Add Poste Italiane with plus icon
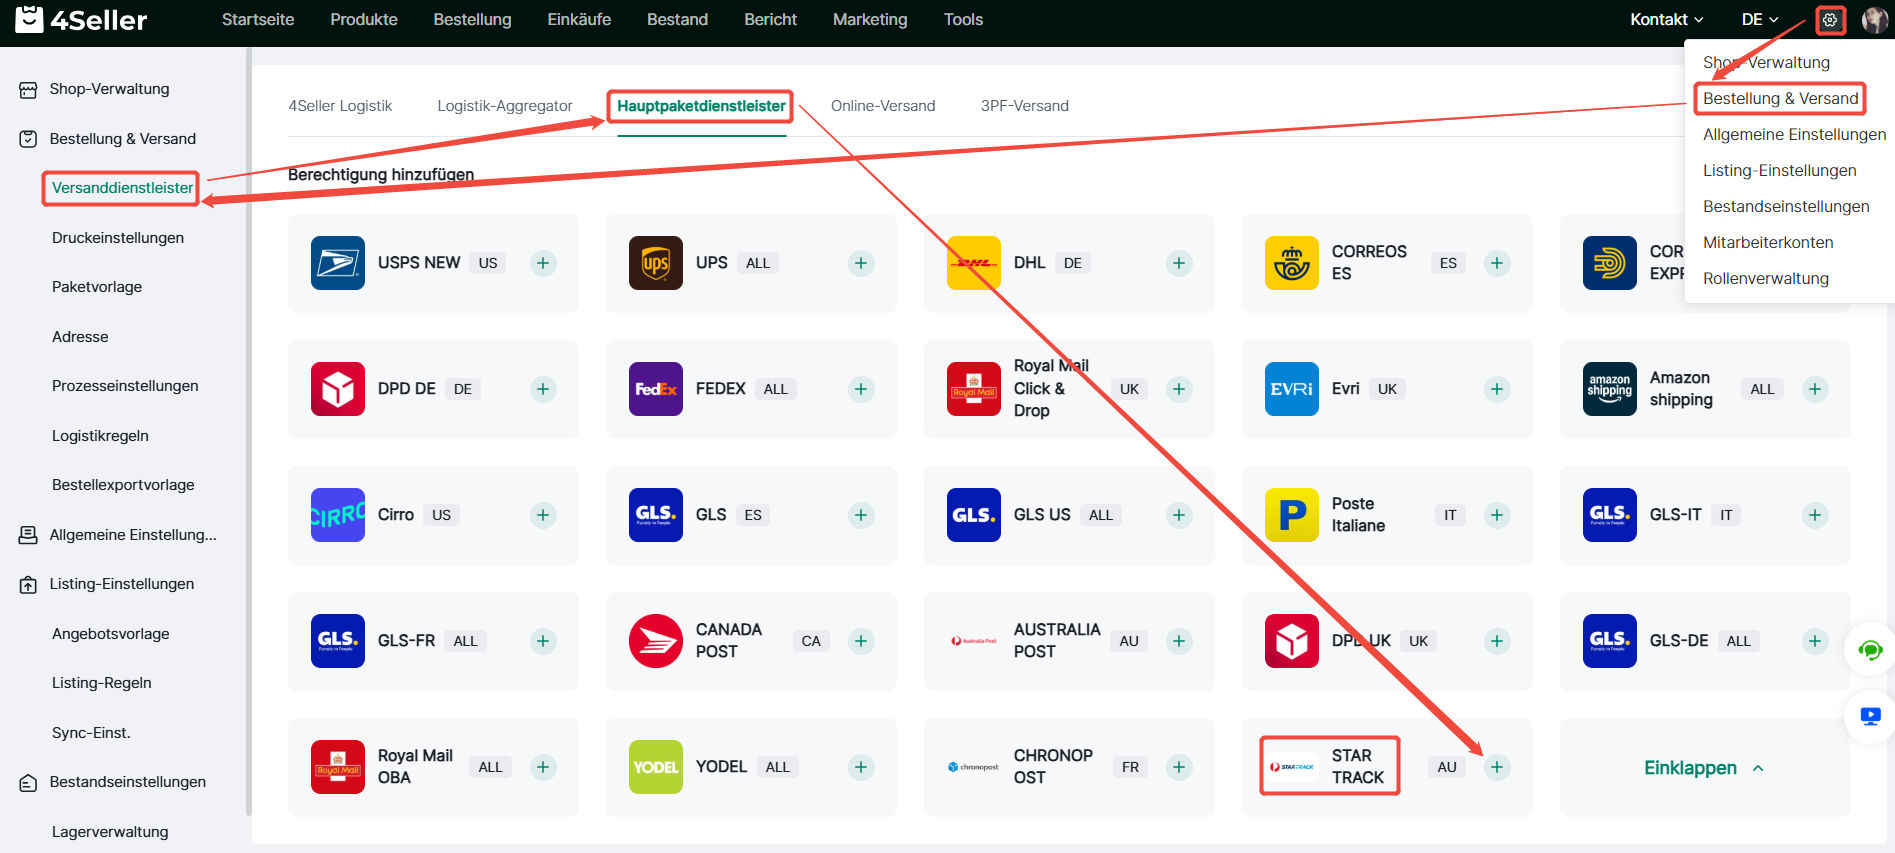Screen dimensions: 1895x853 pyautogui.click(x=1497, y=515)
